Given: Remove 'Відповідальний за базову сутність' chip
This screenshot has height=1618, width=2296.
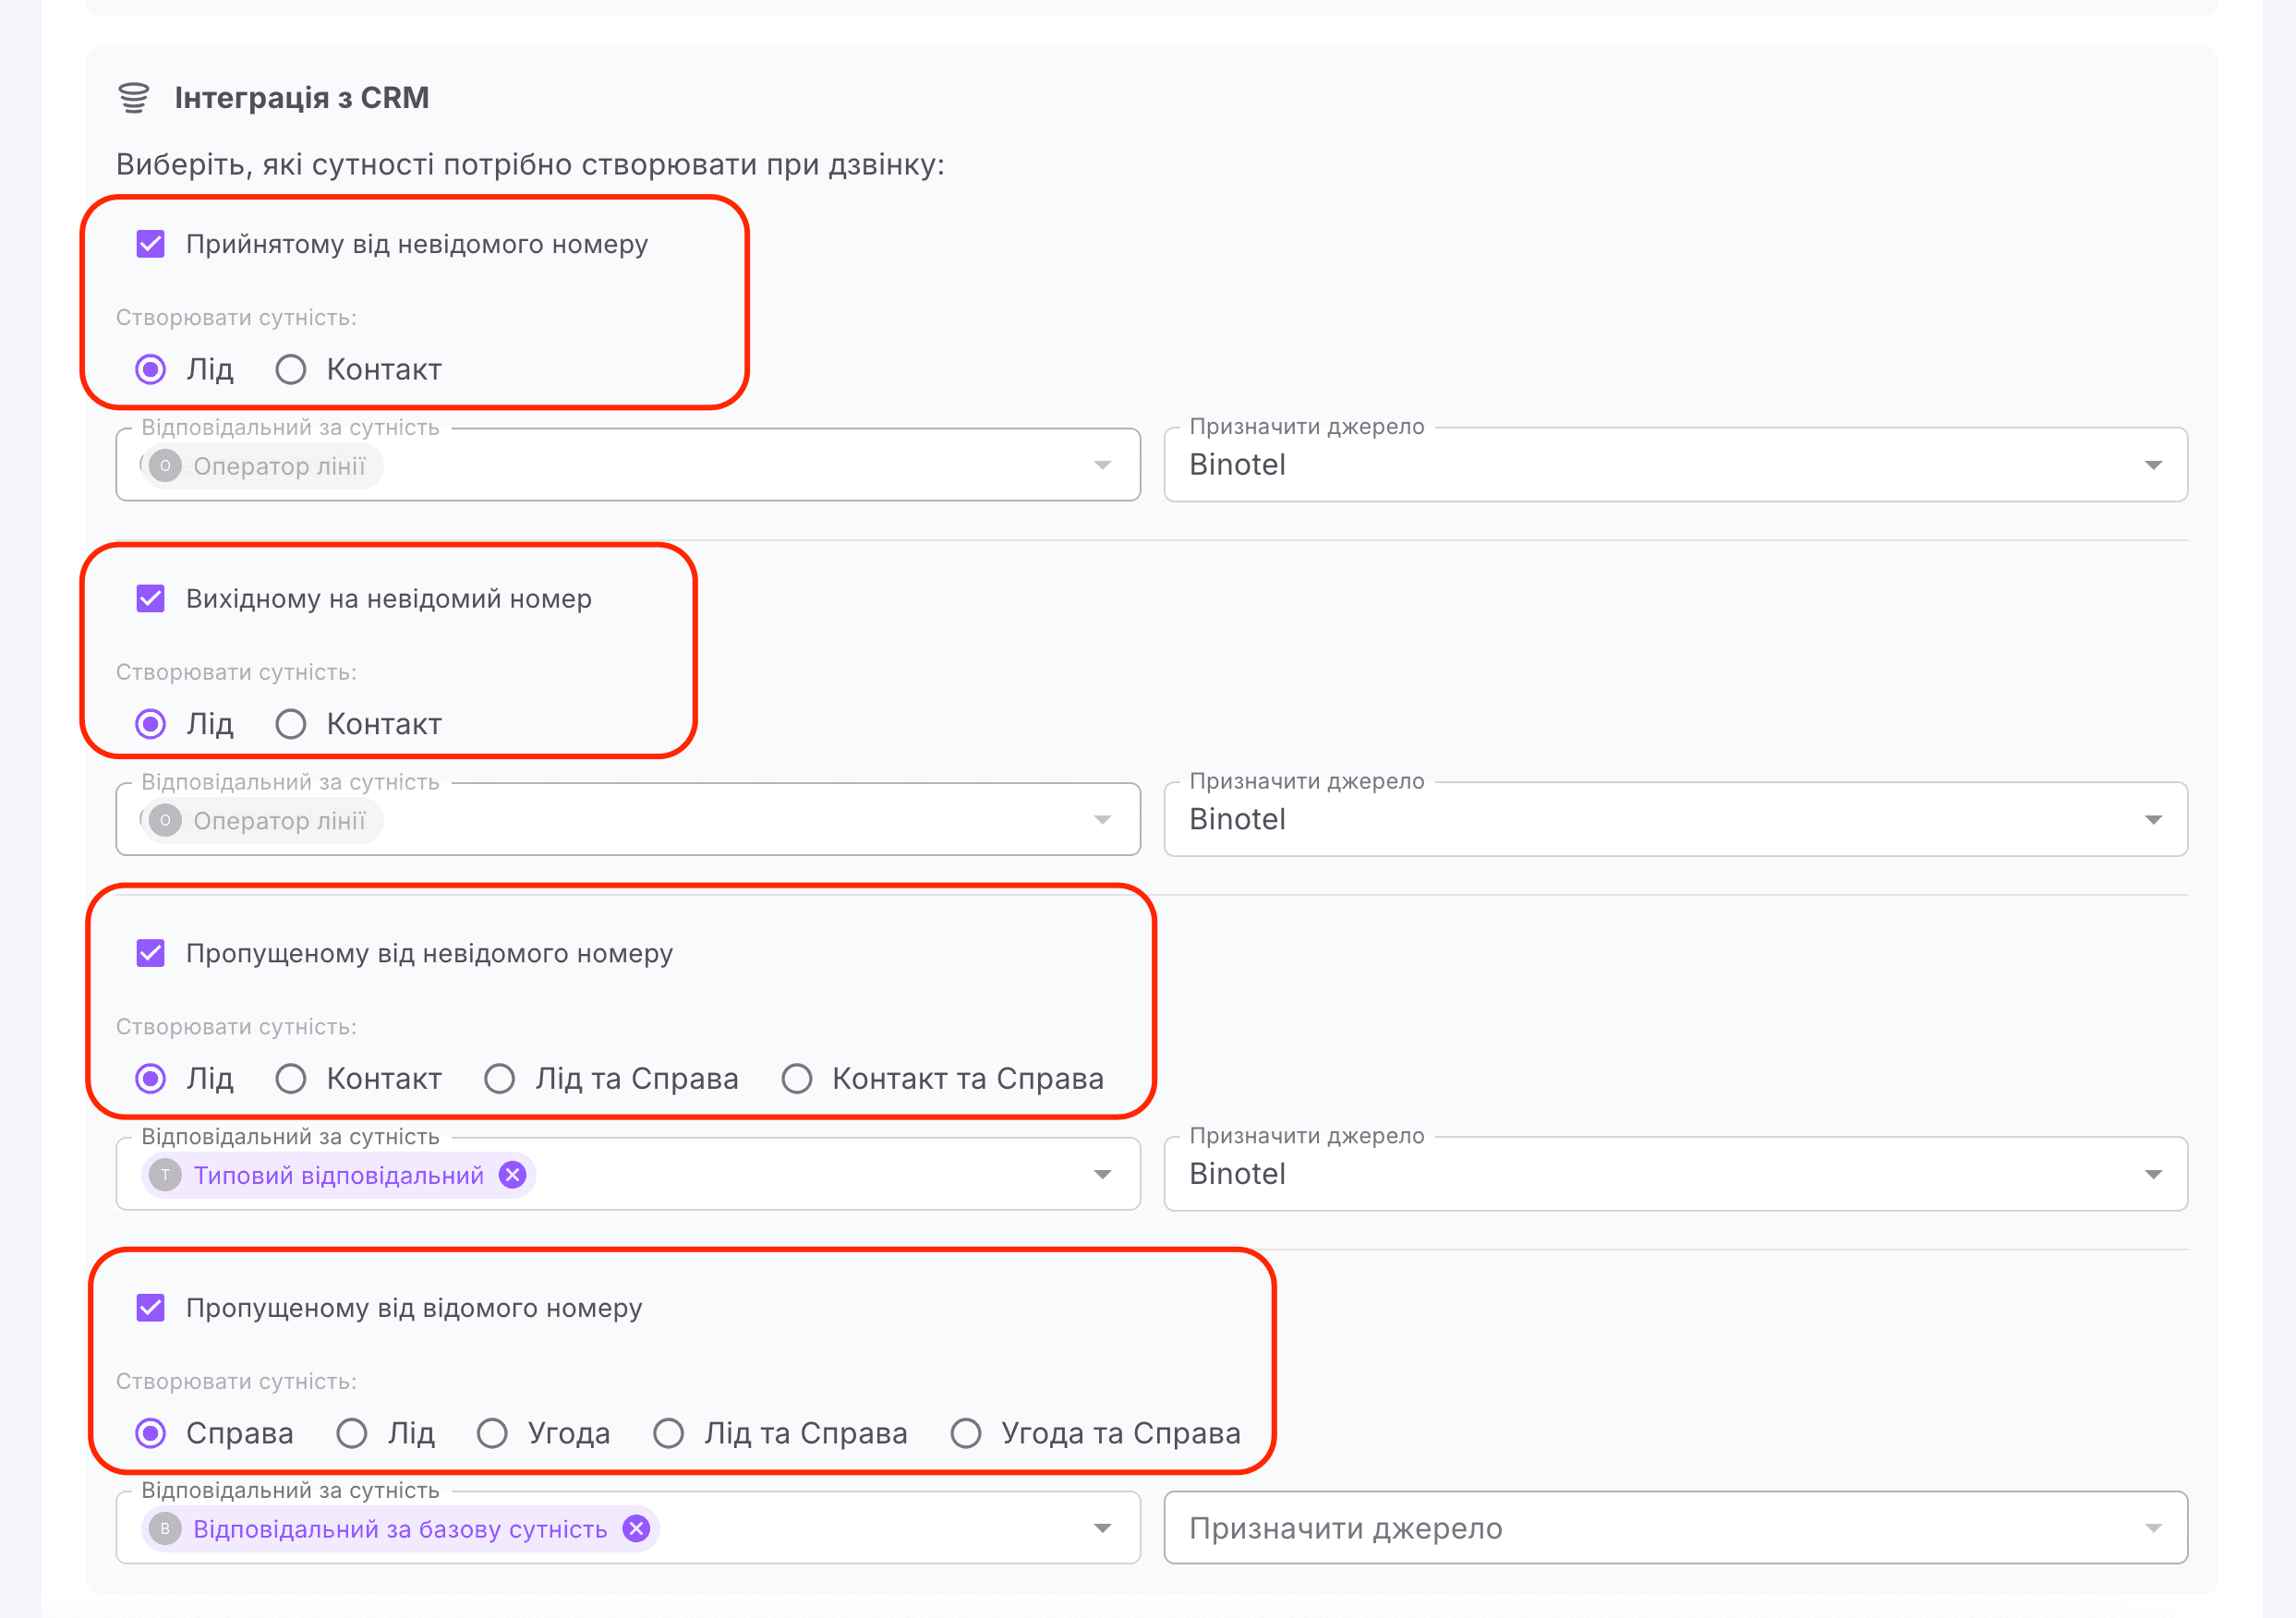Looking at the screenshot, I should coord(636,1529).
